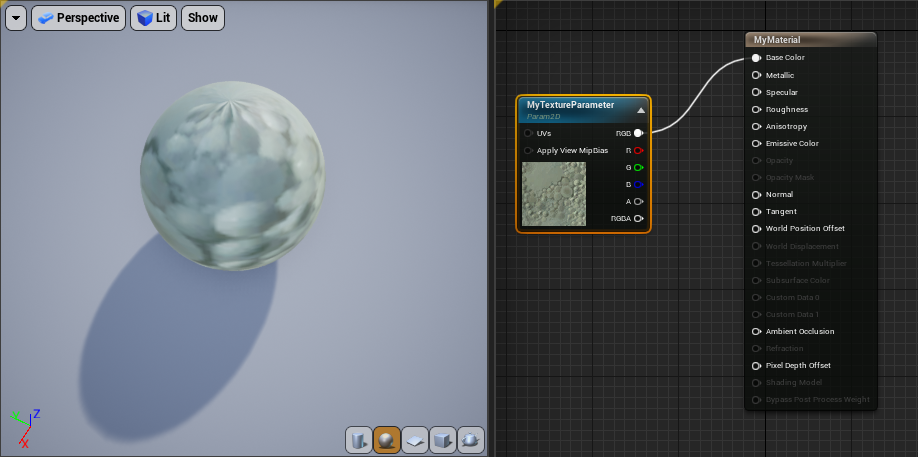This screenshot has width=918, height=457.
Task: Select the MyTextureParameter node title
Action: click(570, 105)
